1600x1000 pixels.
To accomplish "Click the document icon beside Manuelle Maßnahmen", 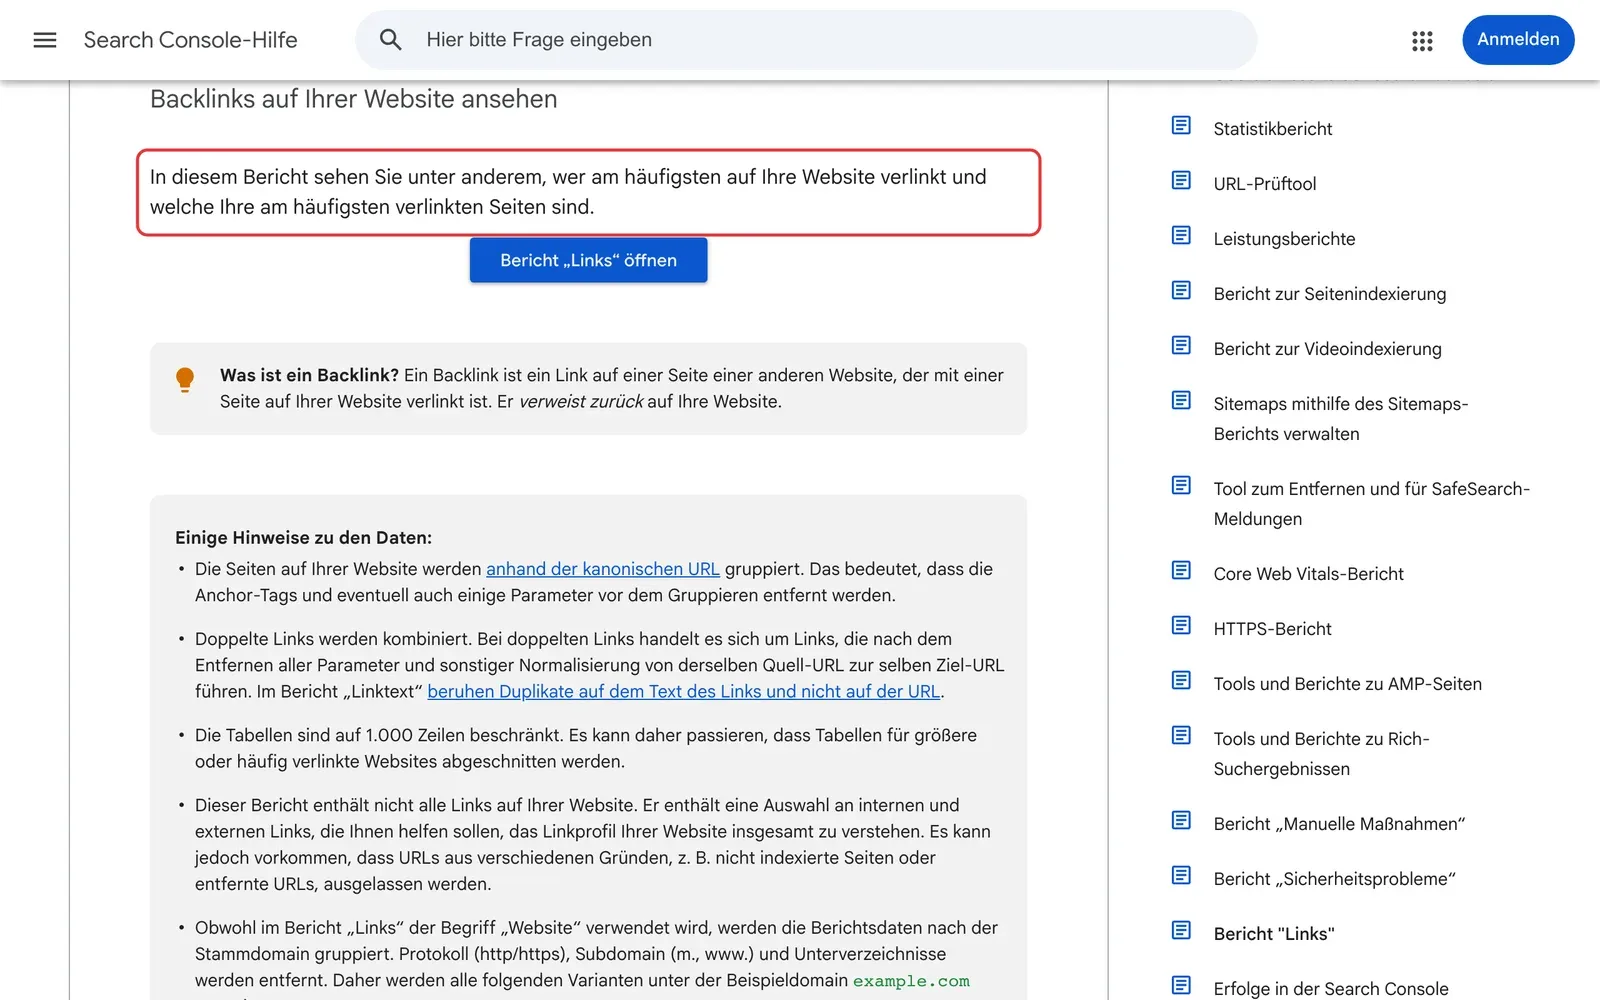I will tap(1181, 820).
